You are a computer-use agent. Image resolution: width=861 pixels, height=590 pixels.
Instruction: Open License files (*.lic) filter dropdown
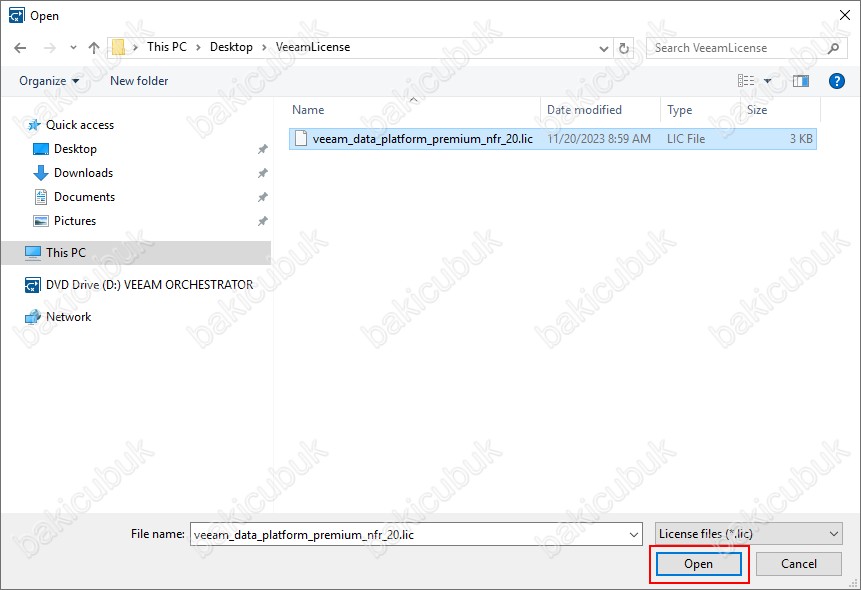point(748,534)
